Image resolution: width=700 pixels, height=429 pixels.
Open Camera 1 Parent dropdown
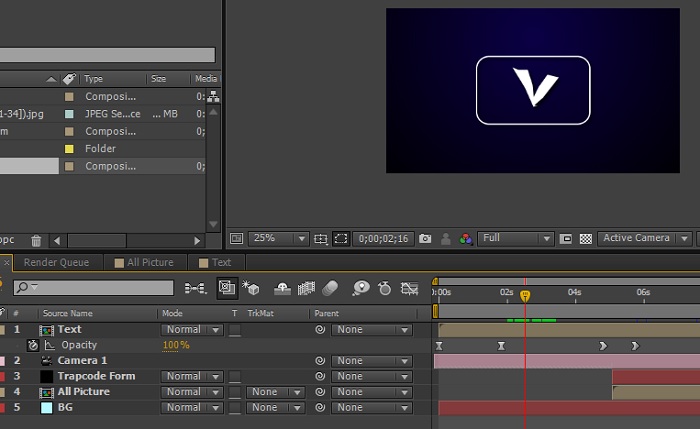tap(372, 361)
